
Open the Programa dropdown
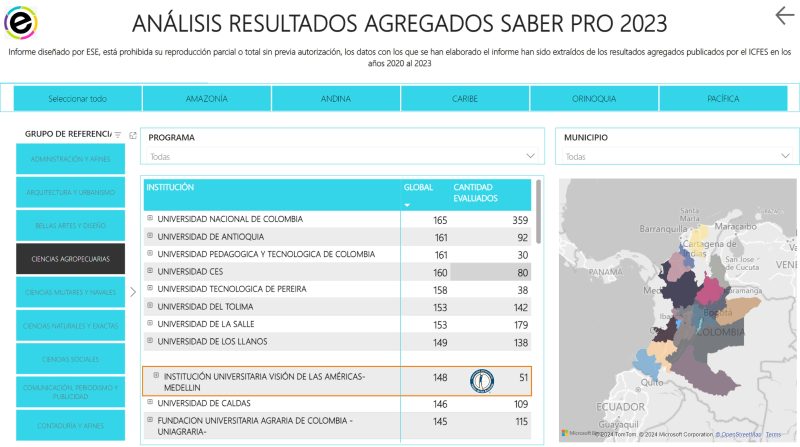coord(343,157)
